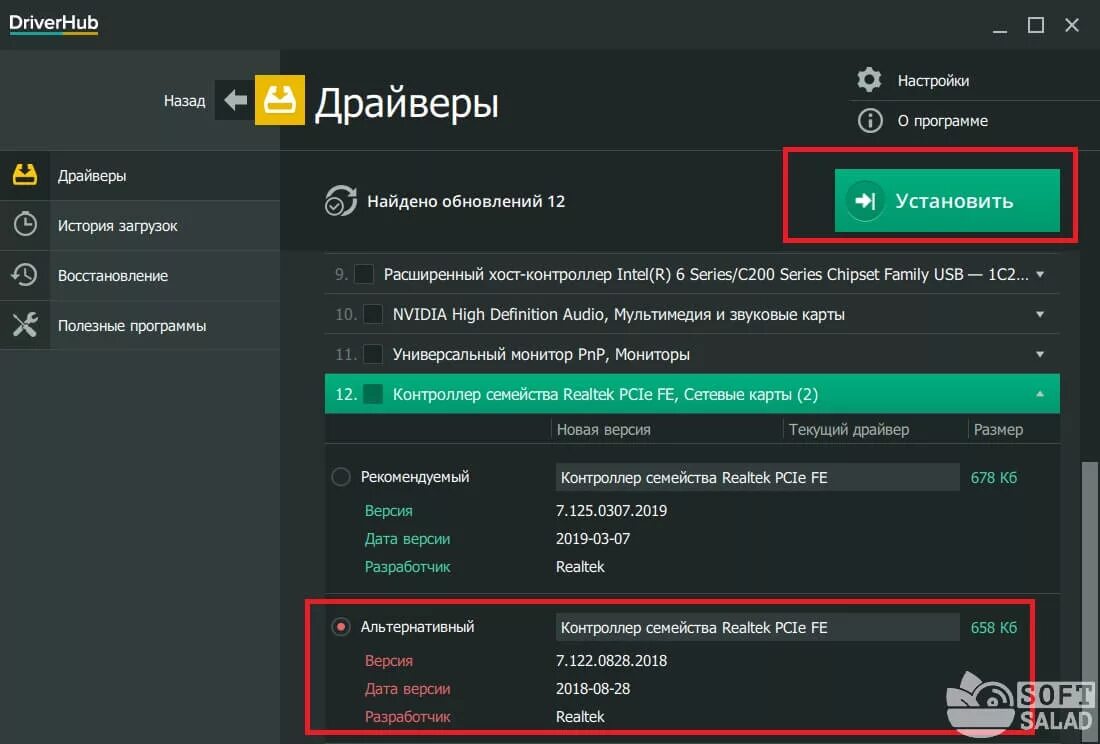Click the alternative driver name field
The height and width of the screenshot is (744, 1100).
(758, 627)
